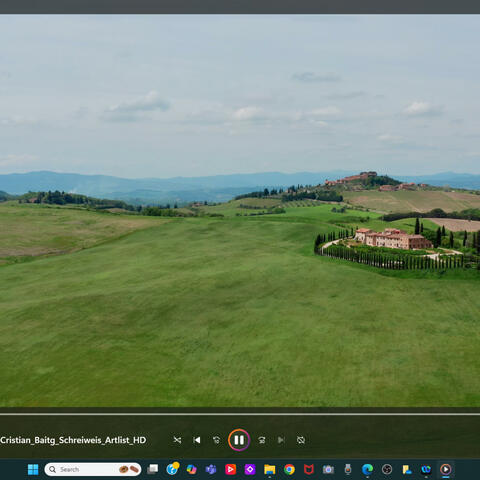Click the Cristian_Baitg_Schreiweis_Artlist_HD title
Screen dimensions: 480x480
pos(73,440)
